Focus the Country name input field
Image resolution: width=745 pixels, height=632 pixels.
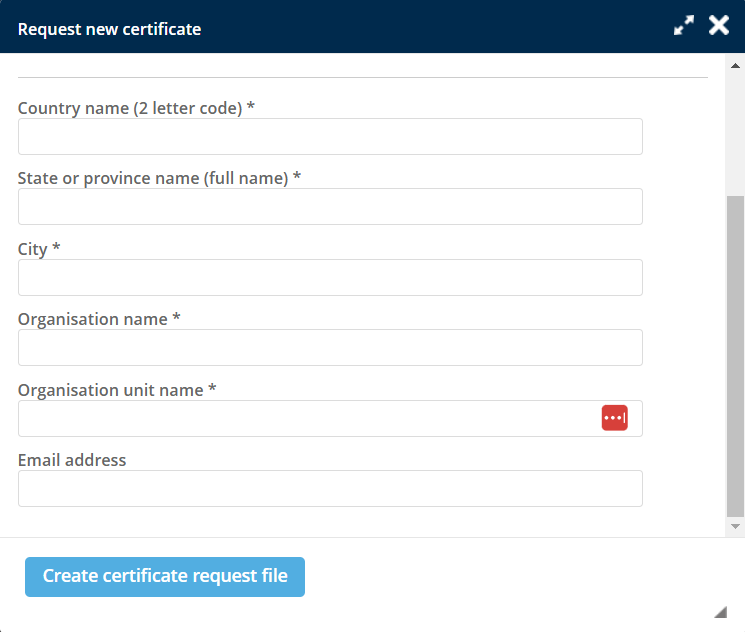[x=330, y=137]
